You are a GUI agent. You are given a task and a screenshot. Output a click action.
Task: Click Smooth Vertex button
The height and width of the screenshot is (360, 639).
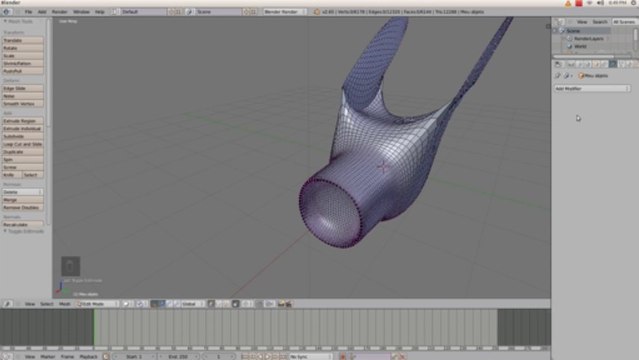[x=23, y=104]
